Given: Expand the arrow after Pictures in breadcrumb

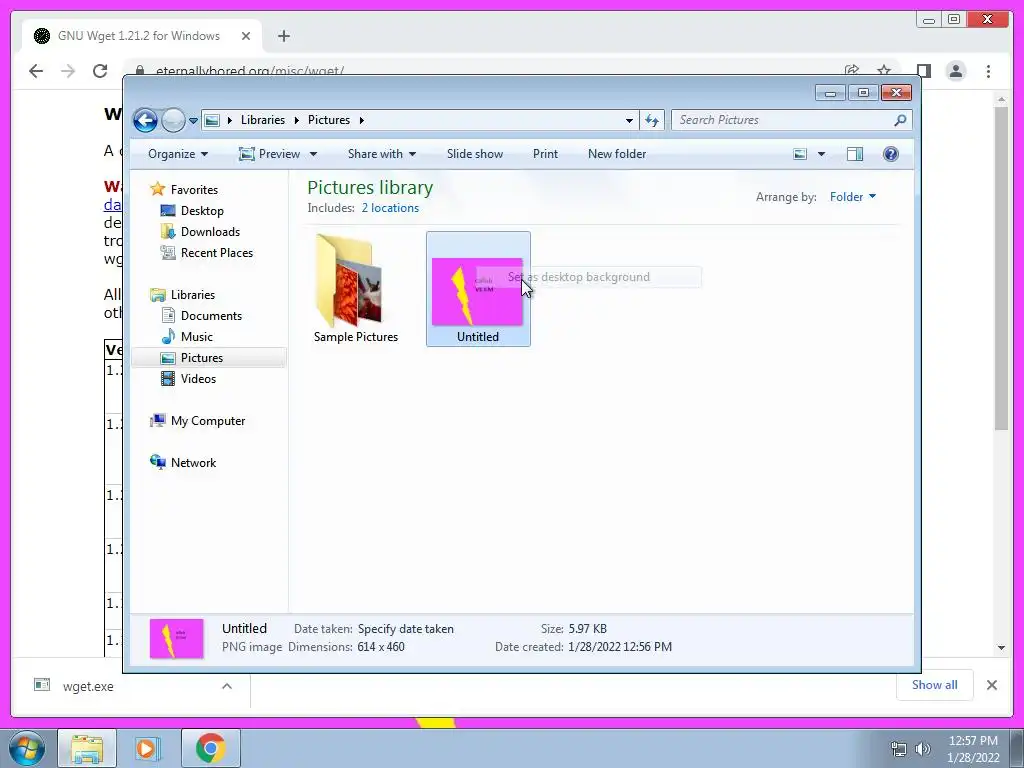Looking at the screenshot, I should click(361, 120).
